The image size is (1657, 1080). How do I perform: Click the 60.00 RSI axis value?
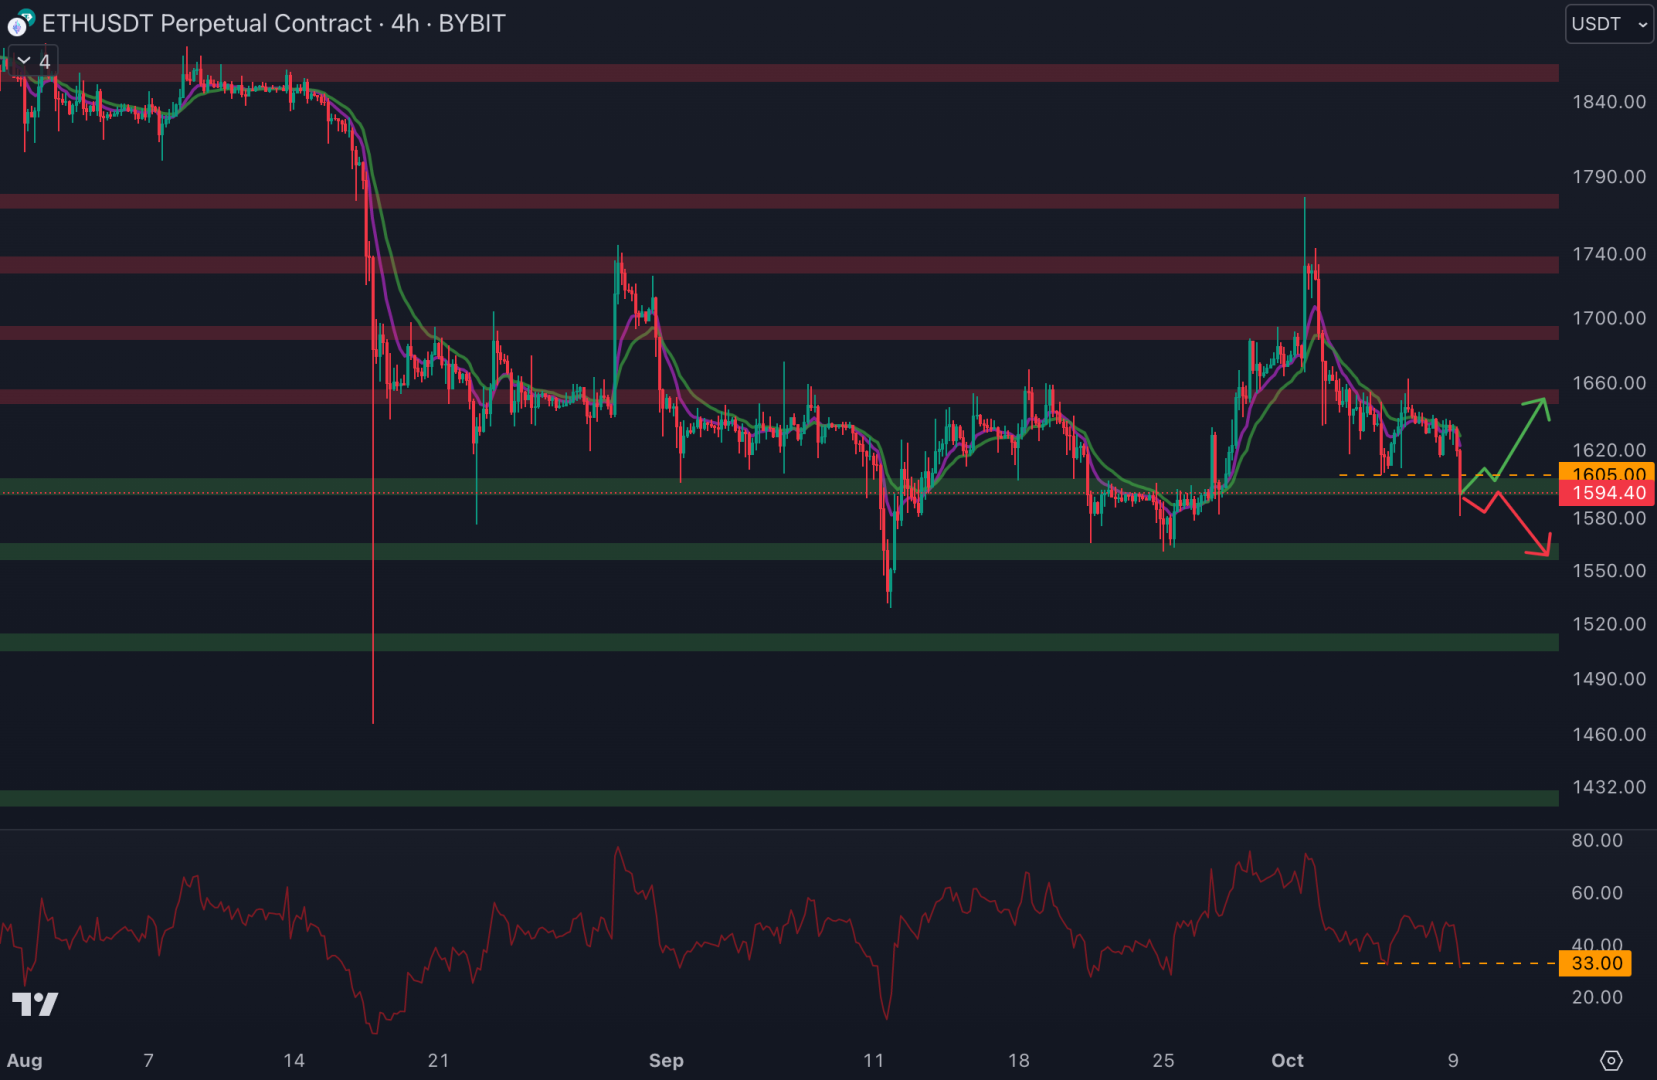click(1597, 893)
